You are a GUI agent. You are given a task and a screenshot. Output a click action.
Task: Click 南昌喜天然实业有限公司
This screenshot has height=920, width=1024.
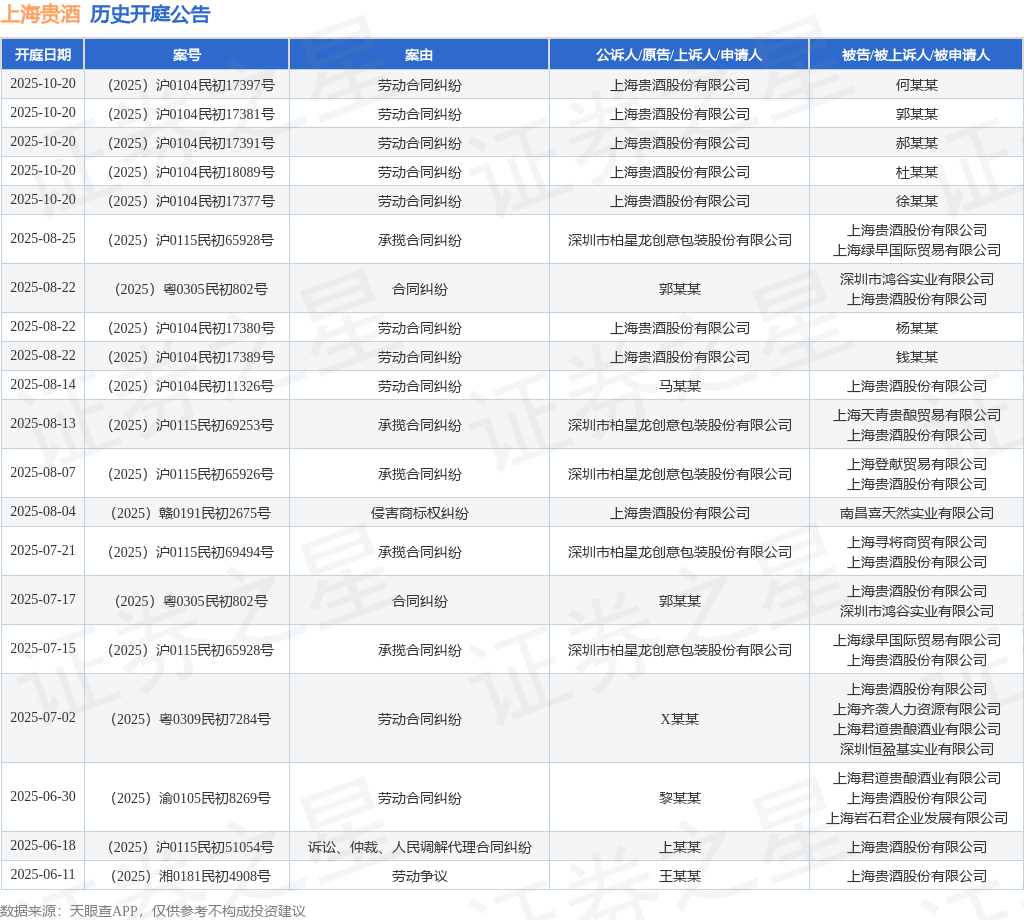pos(917,513)
